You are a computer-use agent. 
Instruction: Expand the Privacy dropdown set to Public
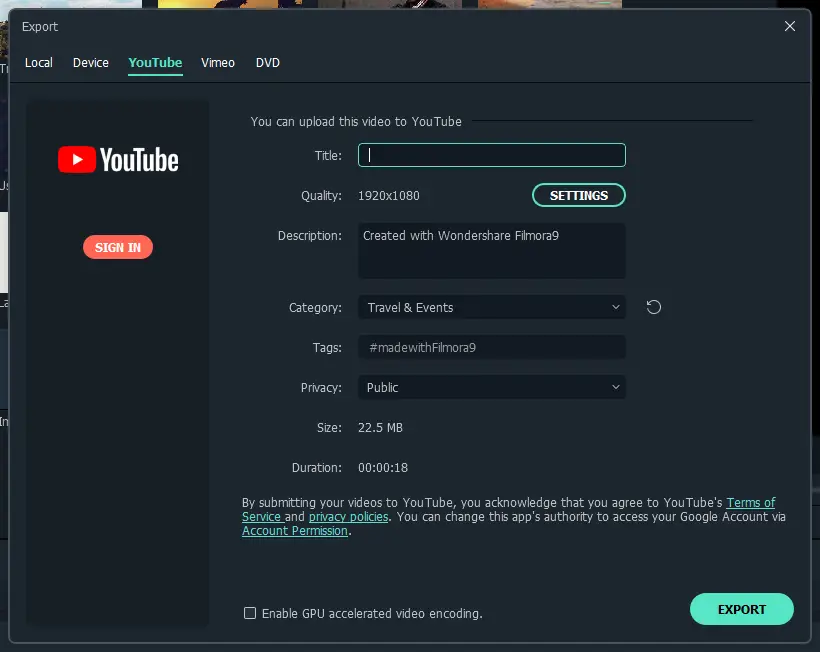pyautogui.click(x=491, y=387)
